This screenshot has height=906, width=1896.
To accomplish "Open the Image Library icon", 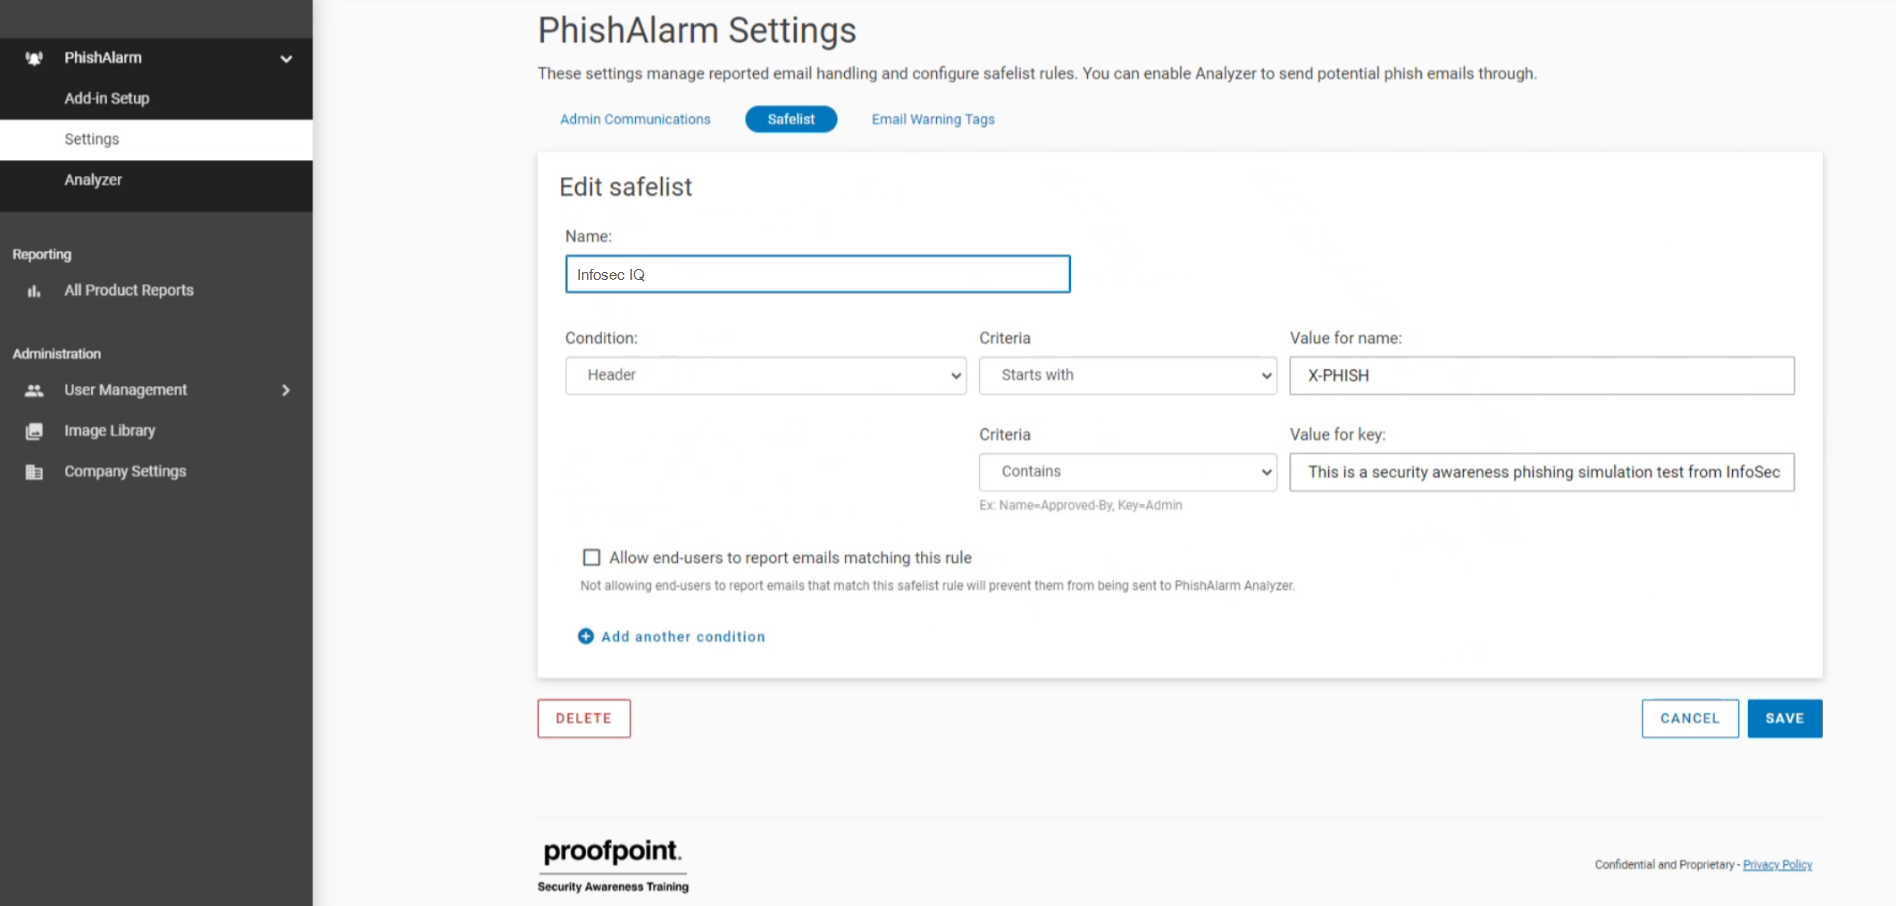I will point(34,430).
